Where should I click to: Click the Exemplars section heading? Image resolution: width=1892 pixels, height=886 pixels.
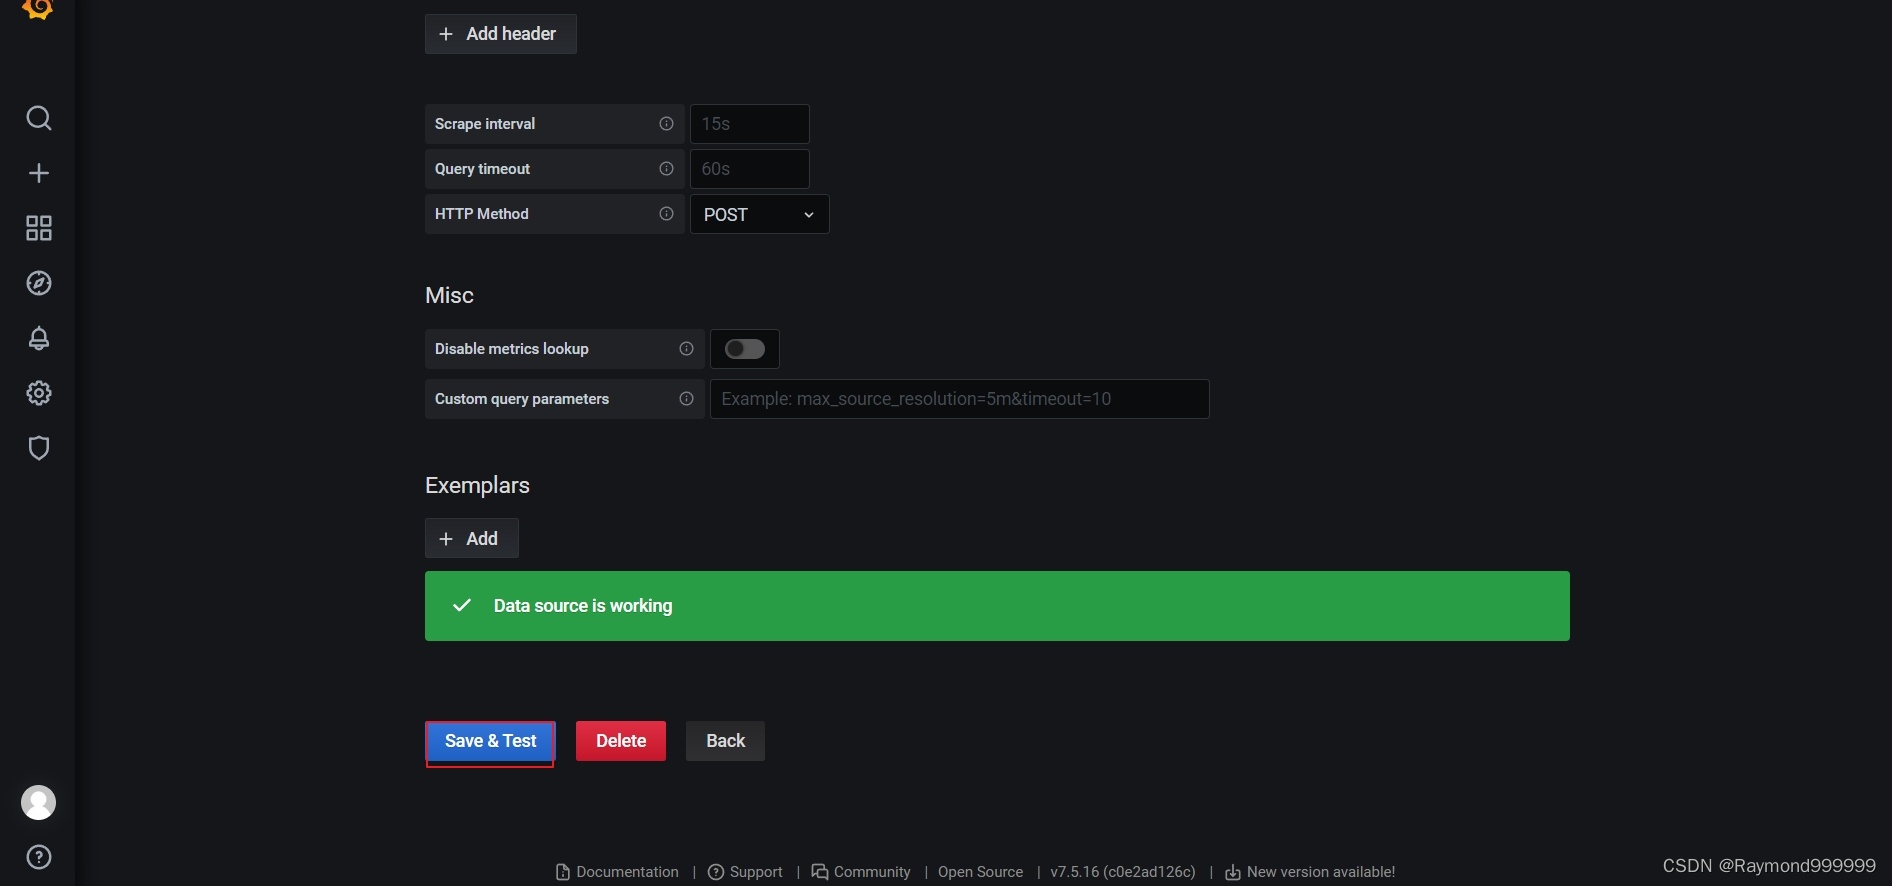(x=477, y=485)
